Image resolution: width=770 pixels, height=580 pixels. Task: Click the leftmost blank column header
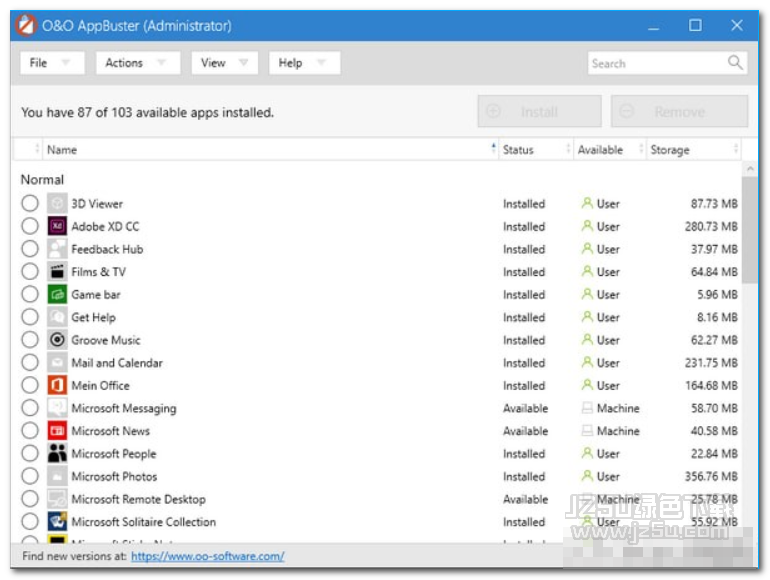(27, 149)
